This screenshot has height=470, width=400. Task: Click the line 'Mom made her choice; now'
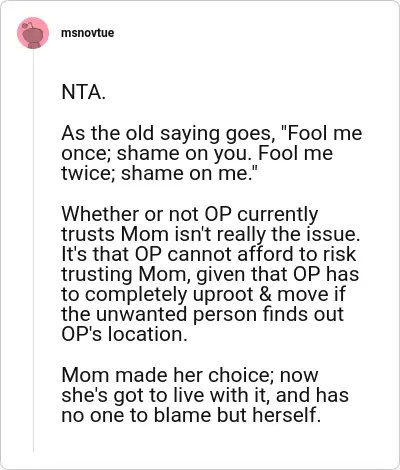[x=190, y=375]
